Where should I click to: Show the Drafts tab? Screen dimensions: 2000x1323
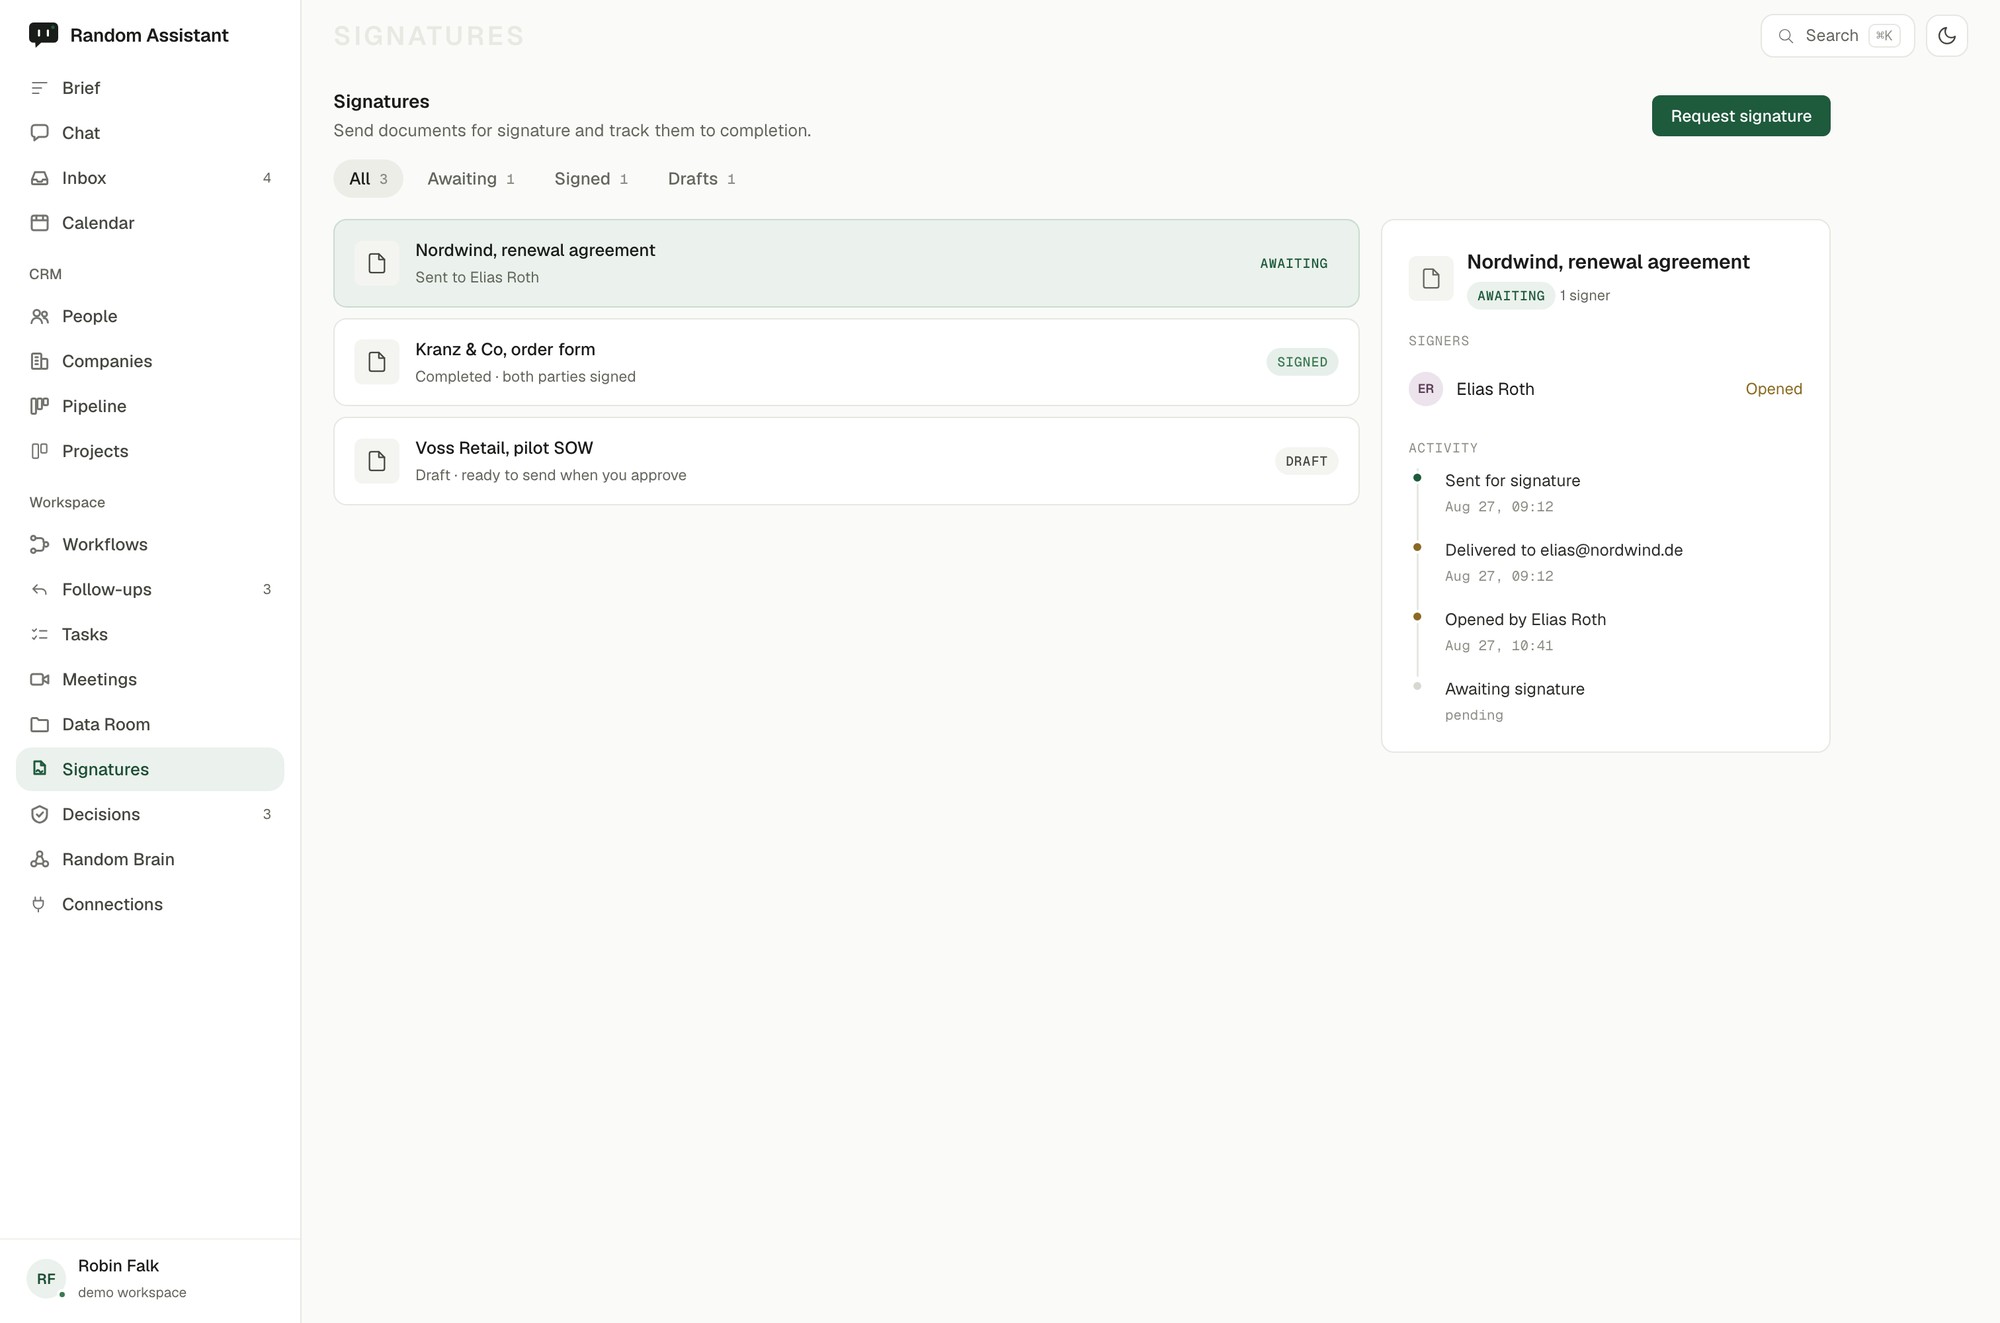point(701,179)
